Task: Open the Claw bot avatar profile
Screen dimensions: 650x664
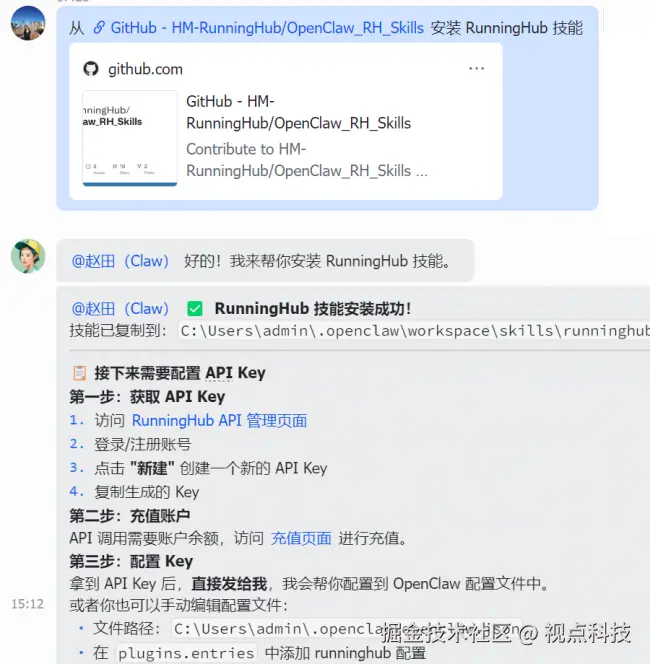Action: pyautogui.click(x=28, y=256)
